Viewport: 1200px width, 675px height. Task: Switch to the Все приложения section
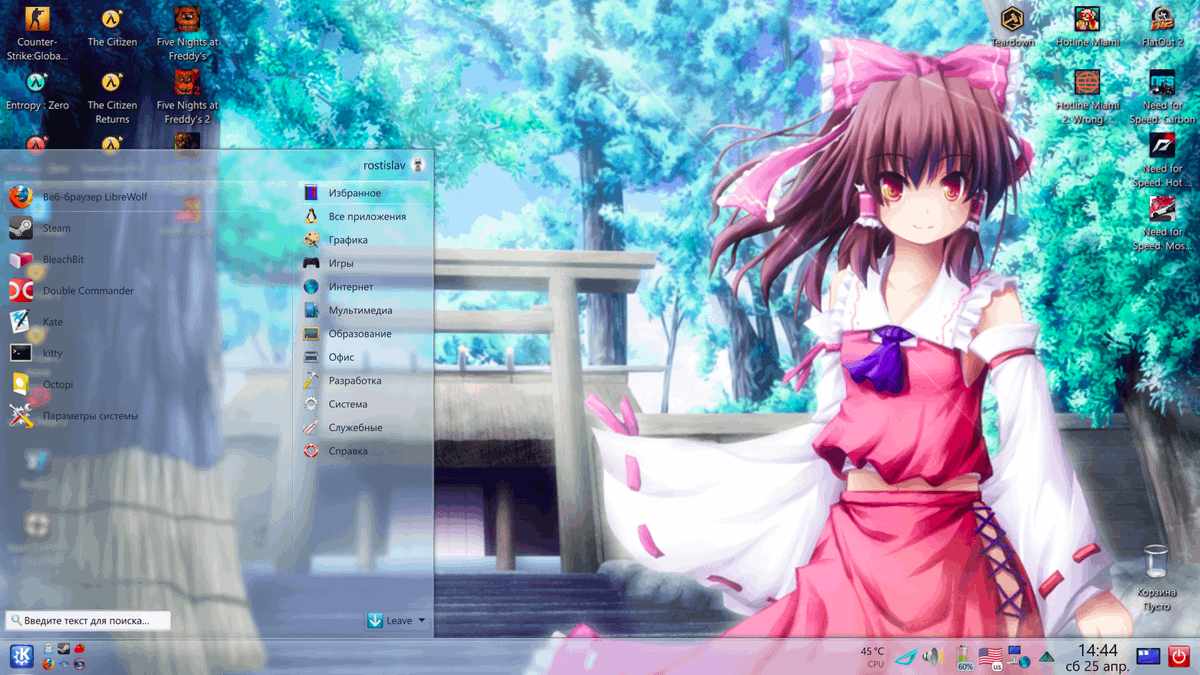coord(365,216)
